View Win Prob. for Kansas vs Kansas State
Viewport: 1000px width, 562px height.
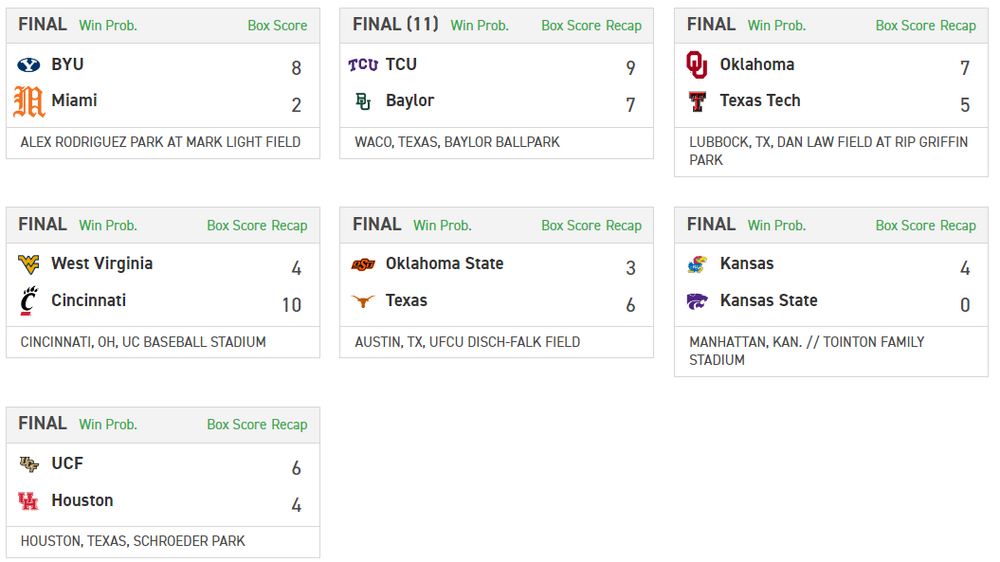point(776,226)
